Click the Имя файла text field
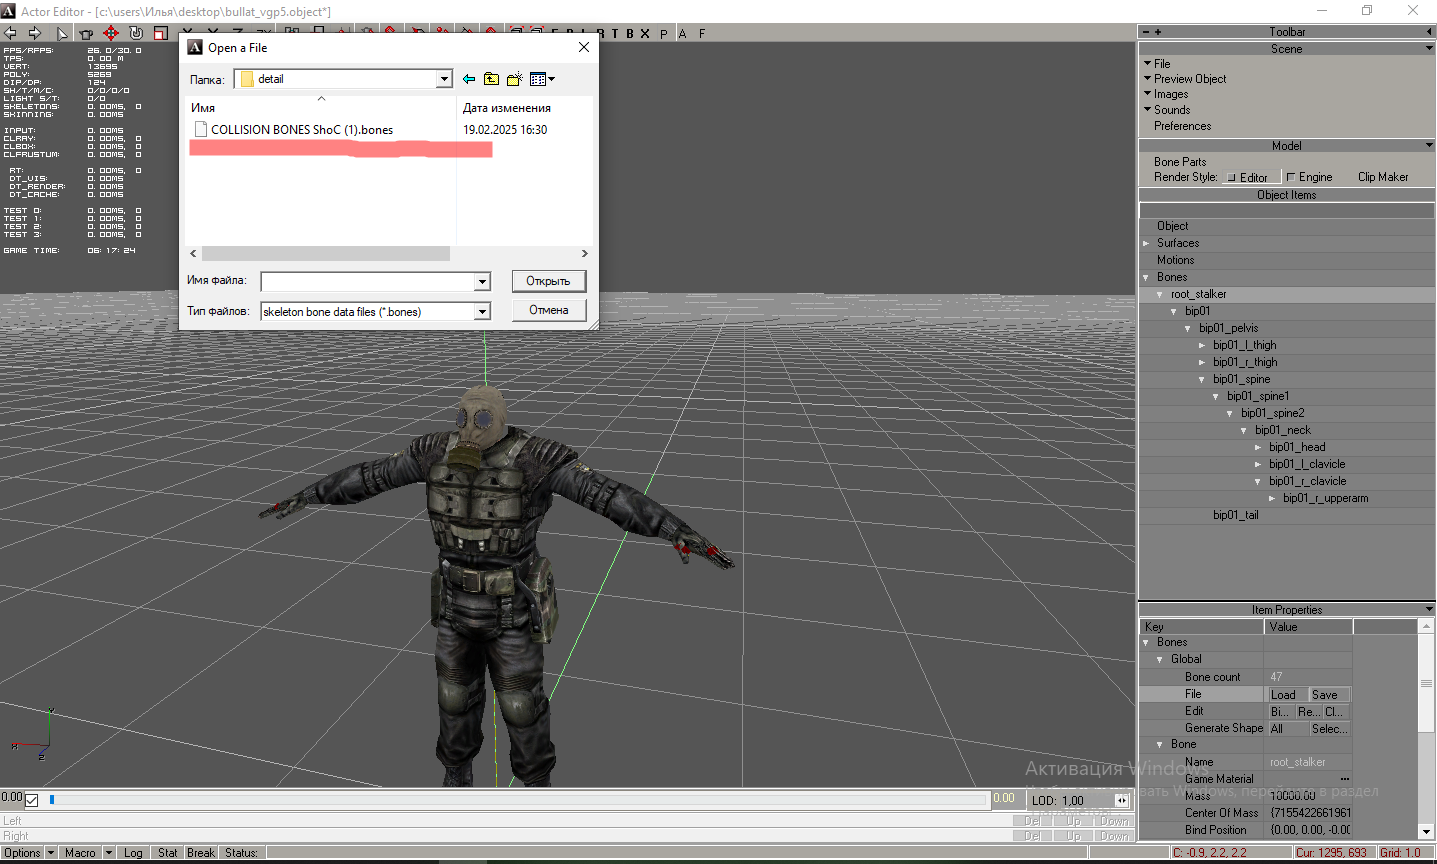Viewport: 1437px width, 864px height. tap(368, 282)
